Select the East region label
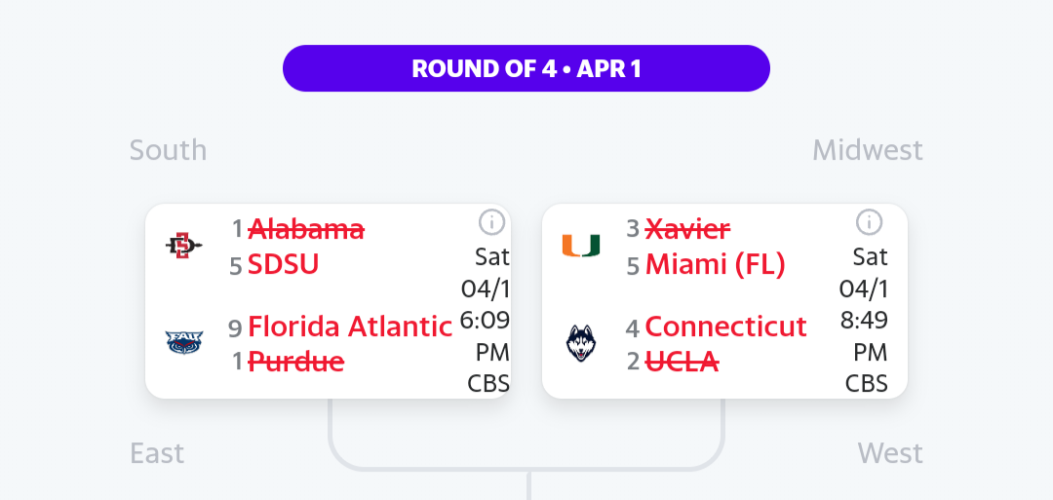The width and height of the screenshot is (1053, 500). click(156, 454)
